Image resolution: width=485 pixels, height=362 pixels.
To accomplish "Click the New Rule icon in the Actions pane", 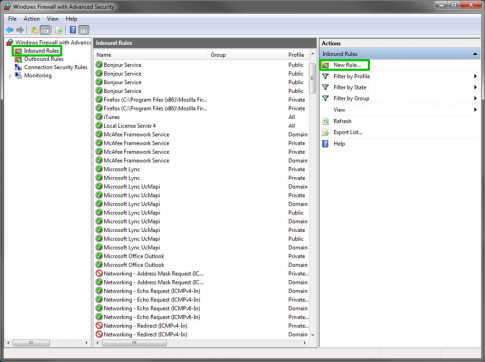I will click(326, 65).
